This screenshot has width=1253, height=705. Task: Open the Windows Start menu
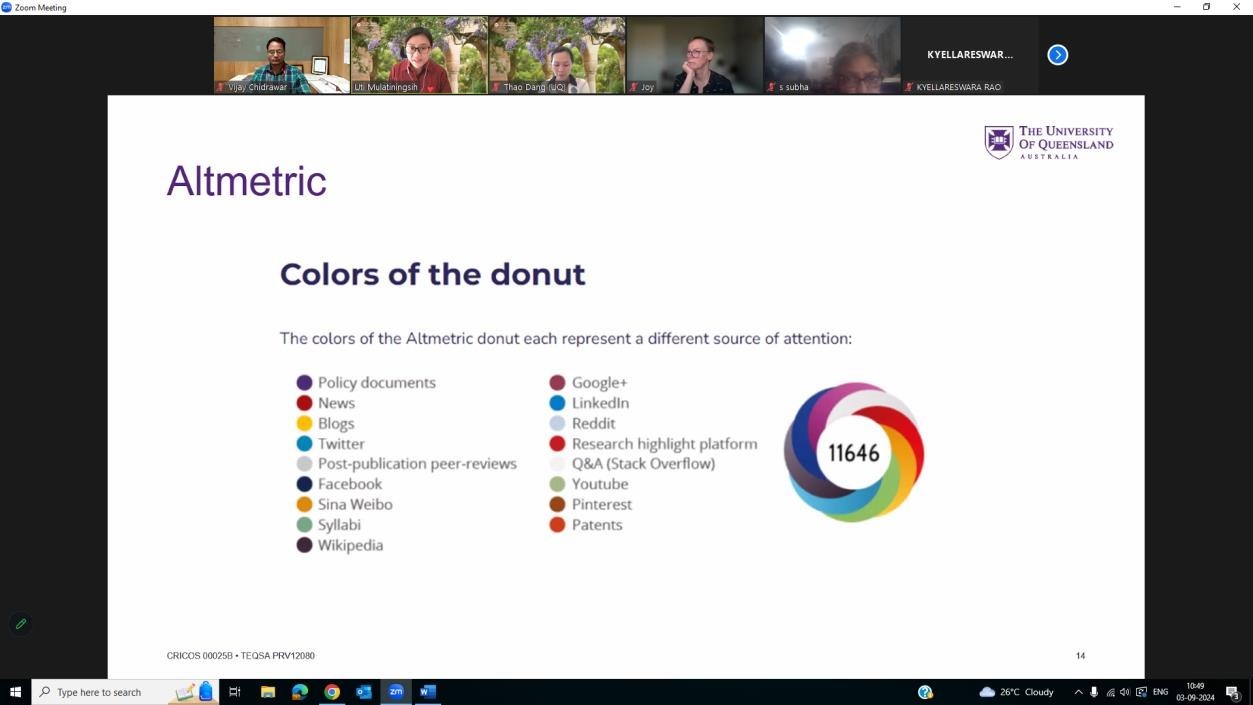coord(15,692)
